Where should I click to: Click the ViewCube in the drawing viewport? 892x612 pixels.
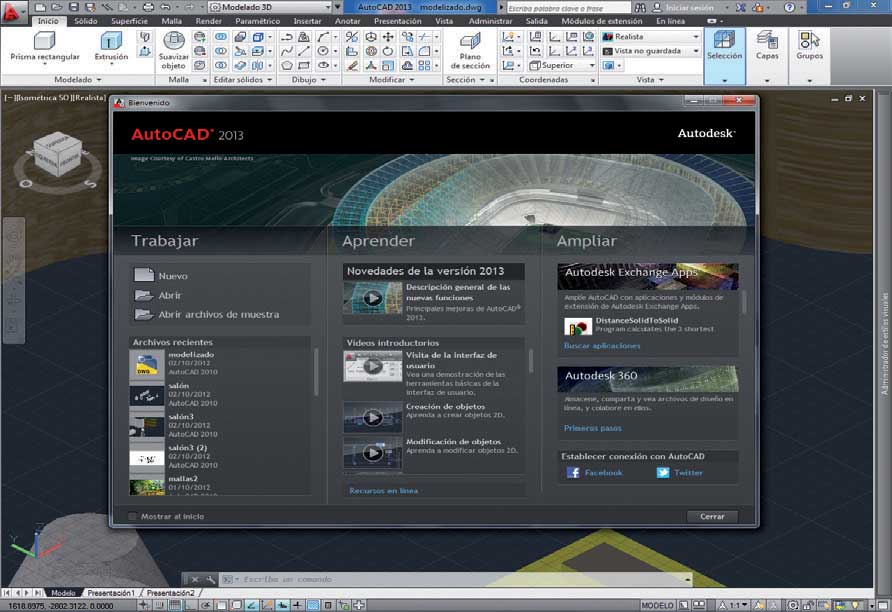pos(57,154)
